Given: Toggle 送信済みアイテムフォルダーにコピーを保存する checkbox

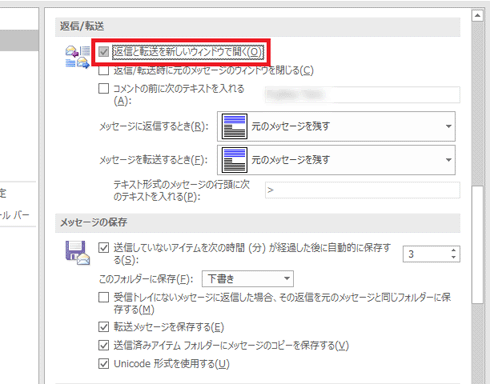Looking at the screenshot, I should (104, 345).
